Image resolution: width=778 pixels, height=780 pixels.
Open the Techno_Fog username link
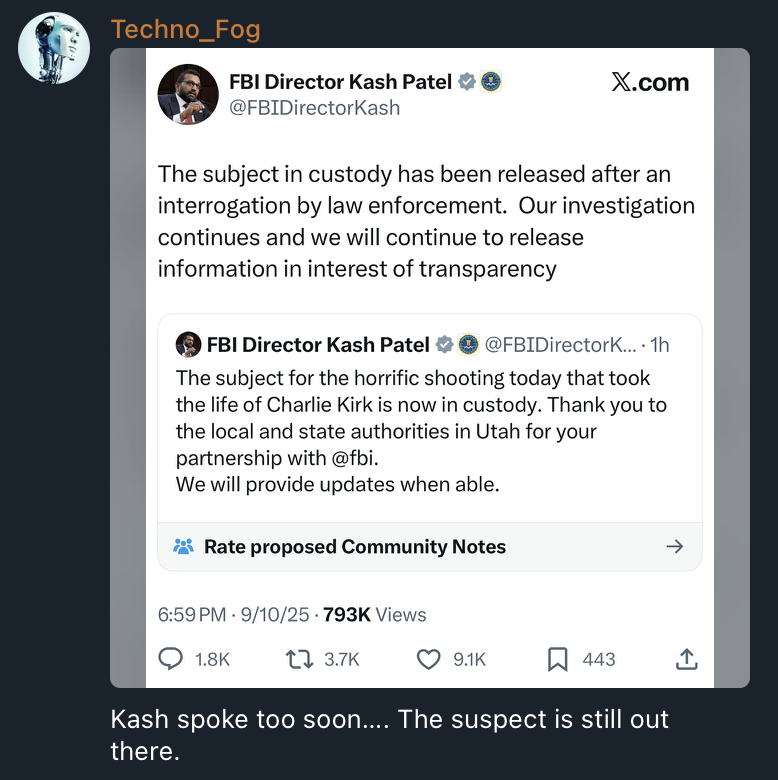pyautogui.click(x=185, y=29)
